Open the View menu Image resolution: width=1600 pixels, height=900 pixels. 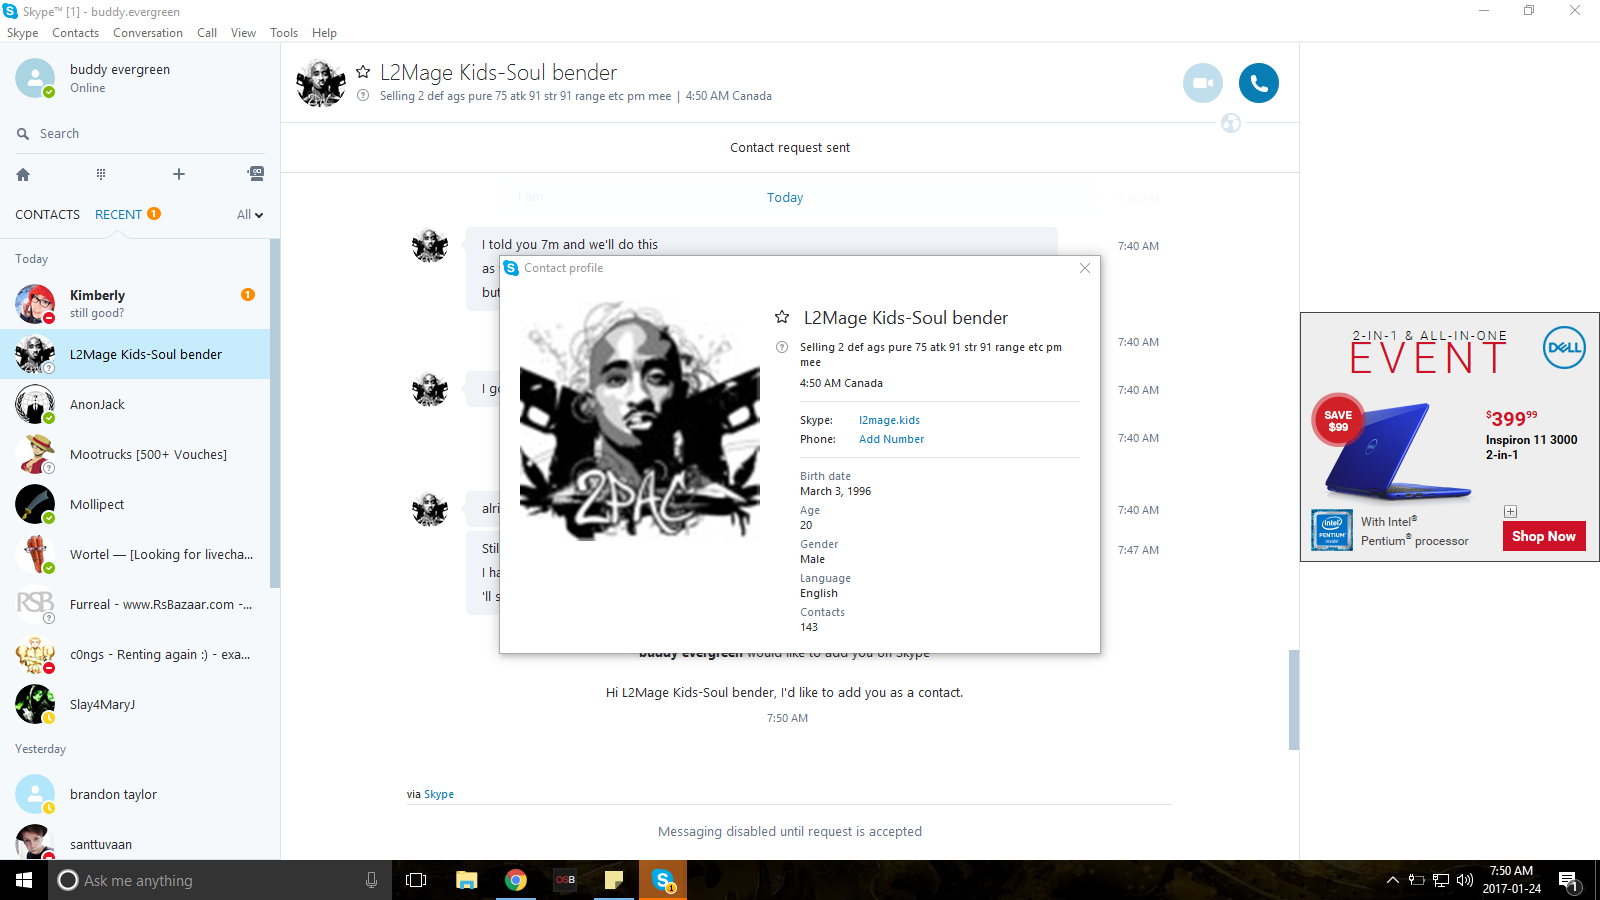click(243, 33)
